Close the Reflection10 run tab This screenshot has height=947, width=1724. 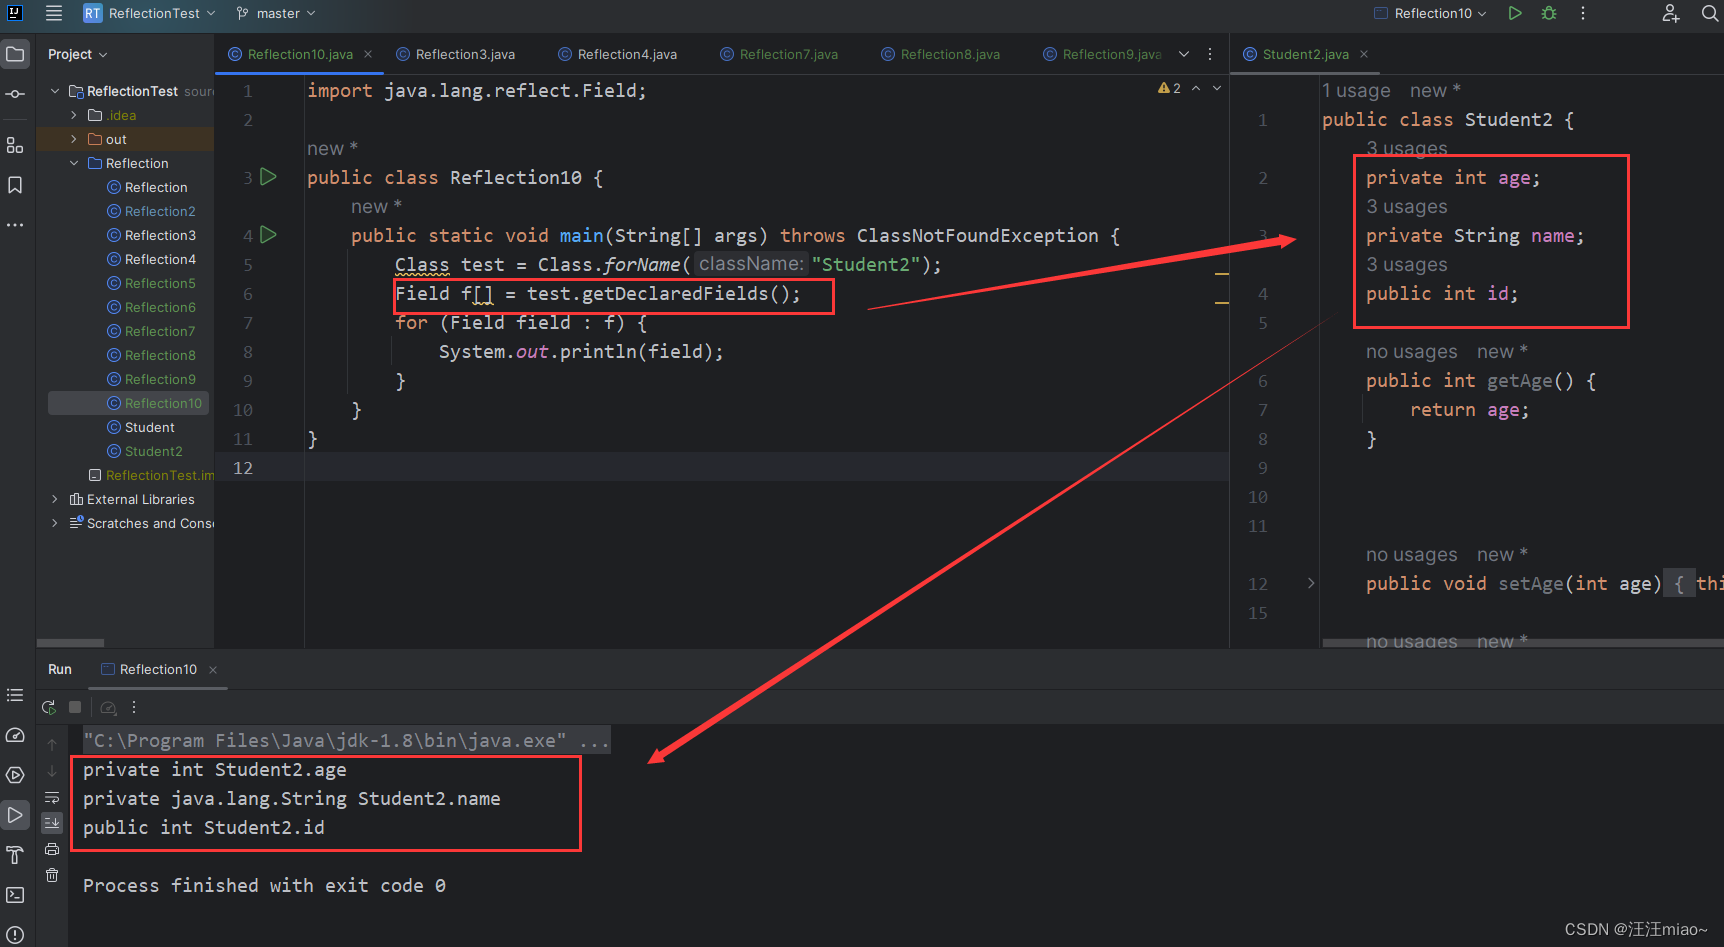click(x=213, y=670)
